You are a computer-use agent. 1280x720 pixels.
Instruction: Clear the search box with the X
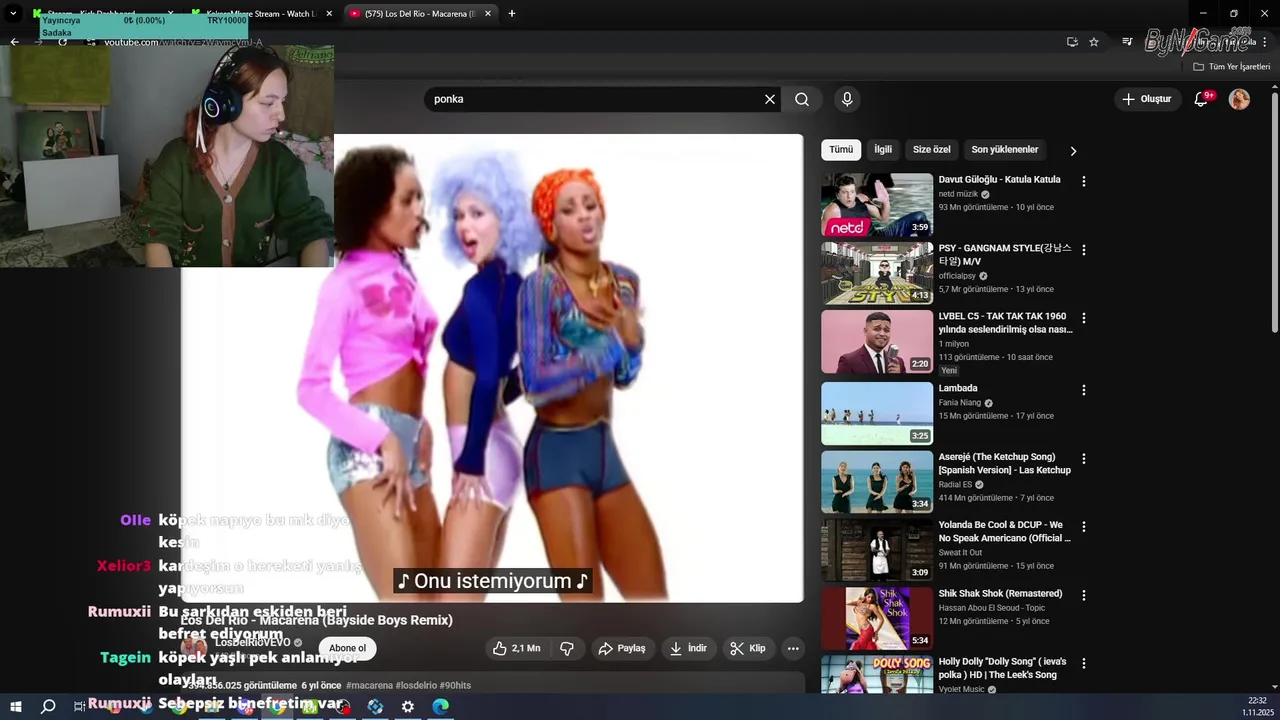(770, 99)
